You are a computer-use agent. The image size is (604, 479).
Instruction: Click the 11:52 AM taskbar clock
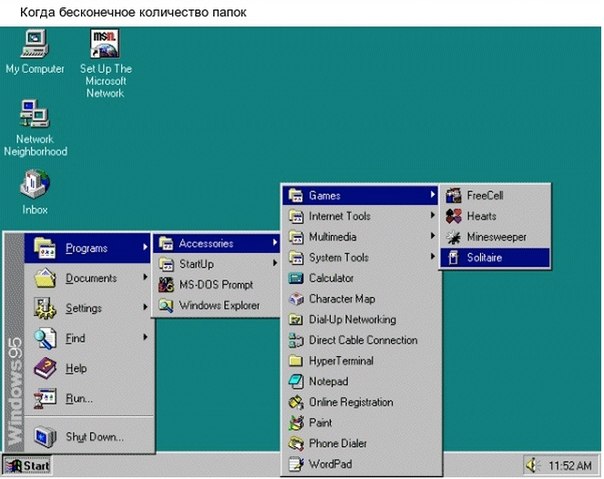point(570,466)
